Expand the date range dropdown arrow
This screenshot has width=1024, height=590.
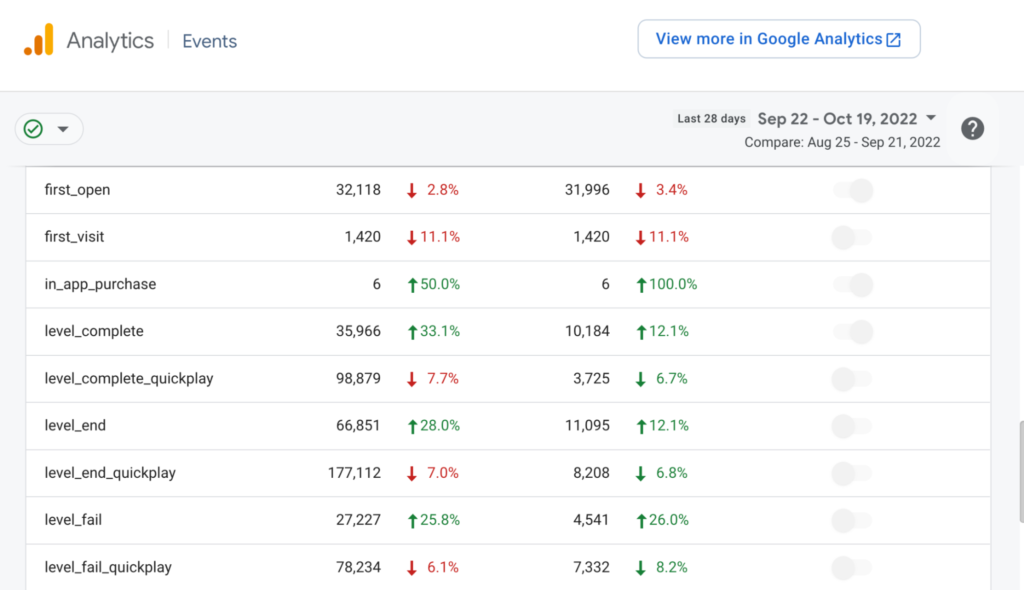click(x=932, y=118)
